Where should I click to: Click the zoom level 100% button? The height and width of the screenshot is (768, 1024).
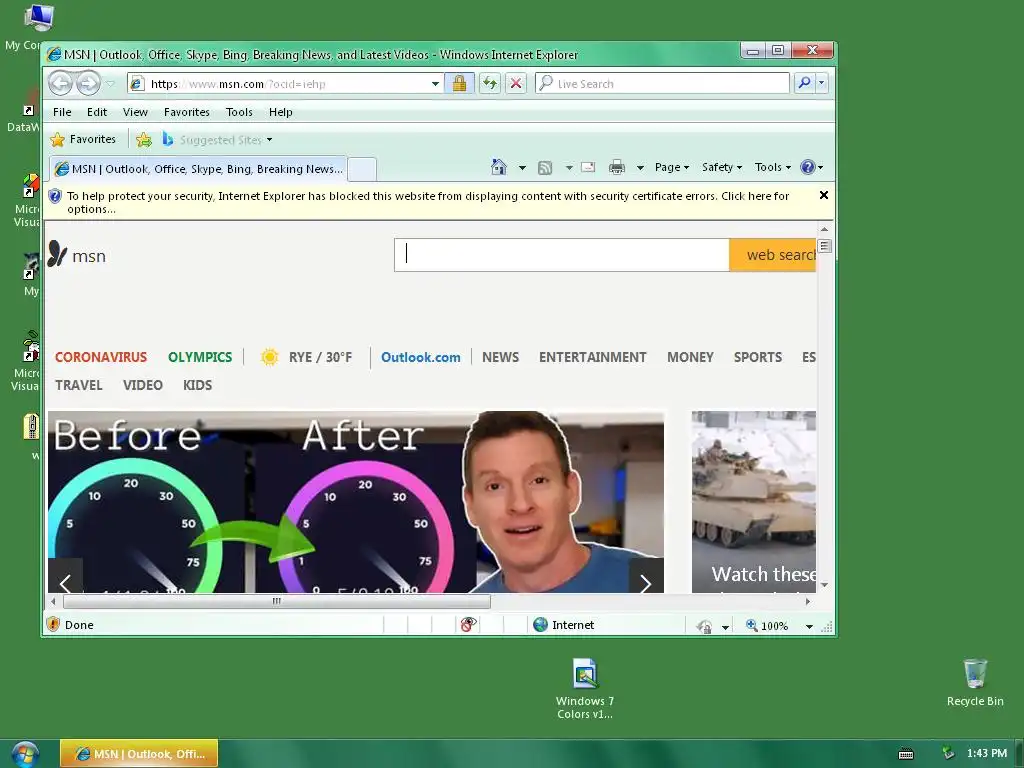767,626
